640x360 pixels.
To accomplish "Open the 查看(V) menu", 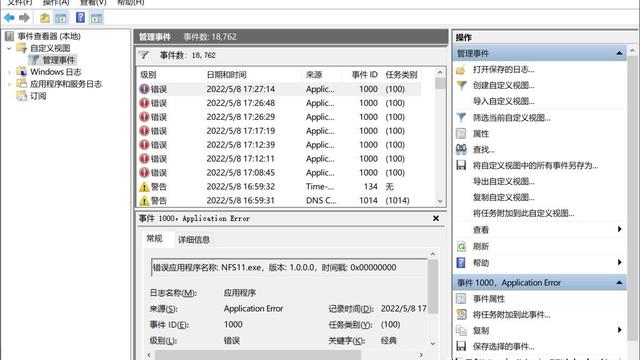I will click(93, 2).
